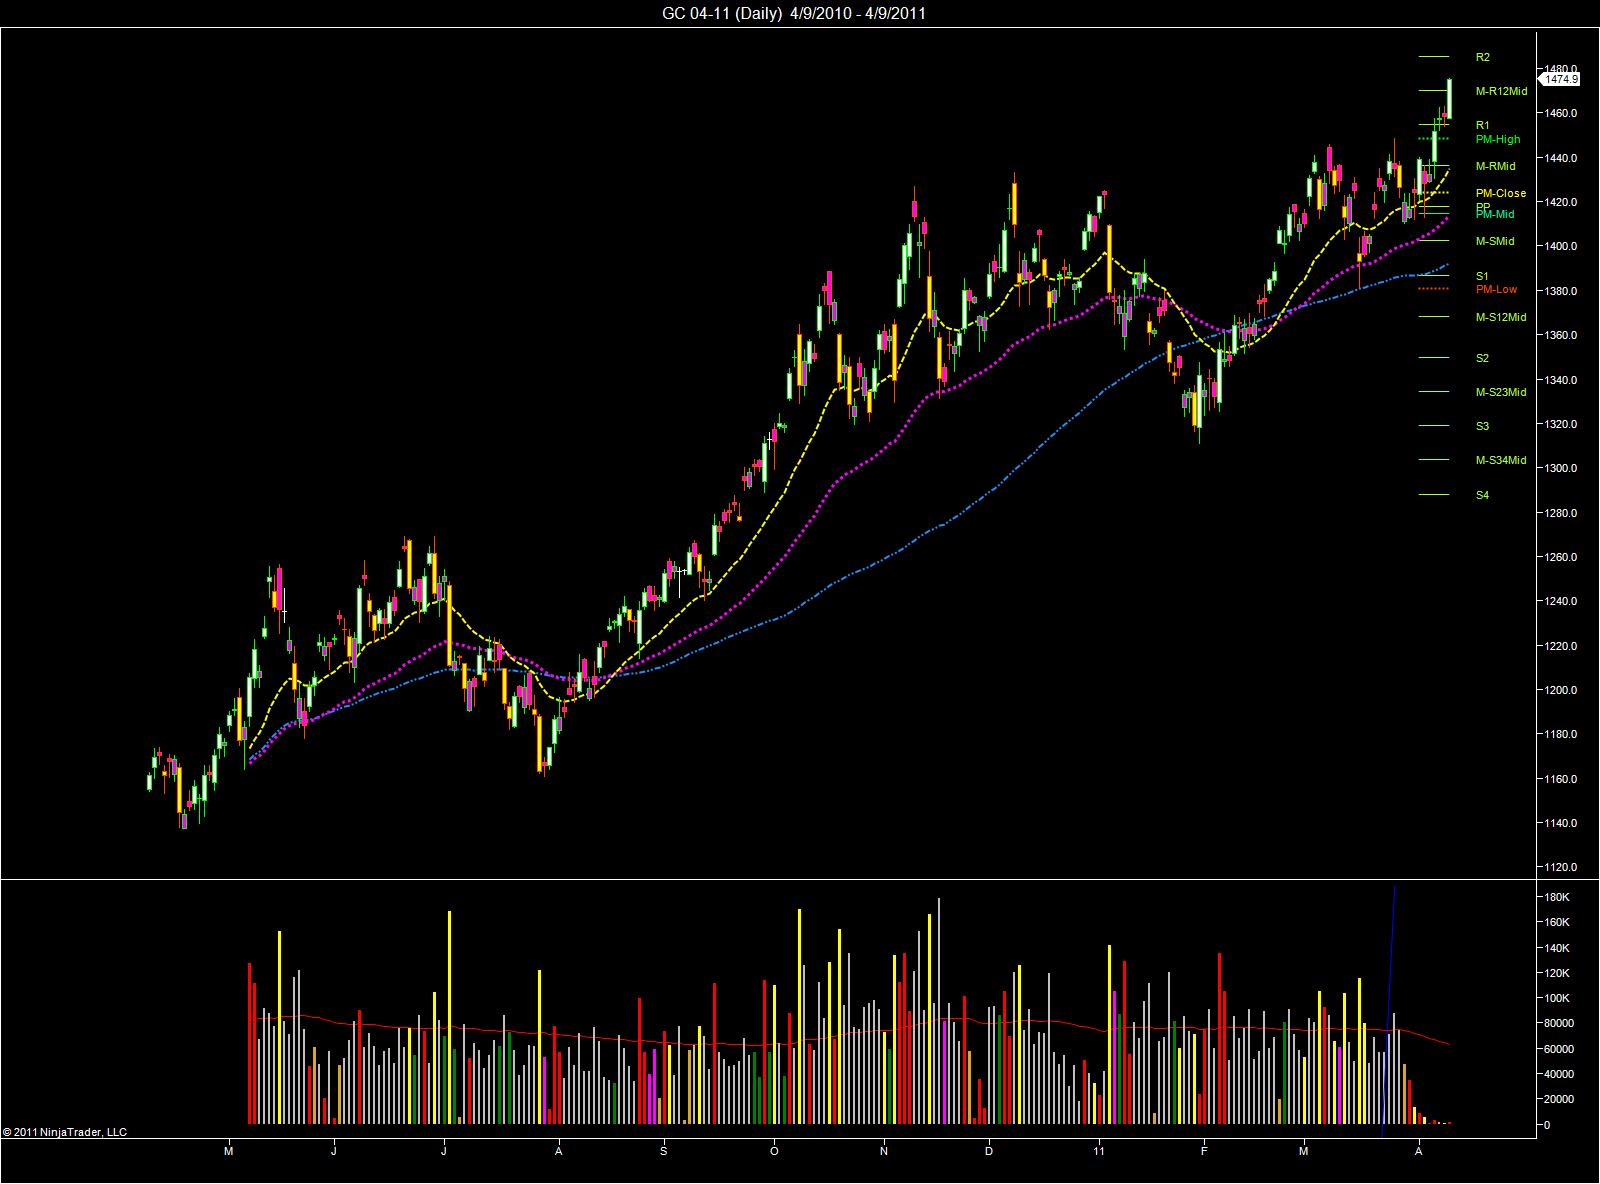Click the R1 resistance label

(1482, 125)
